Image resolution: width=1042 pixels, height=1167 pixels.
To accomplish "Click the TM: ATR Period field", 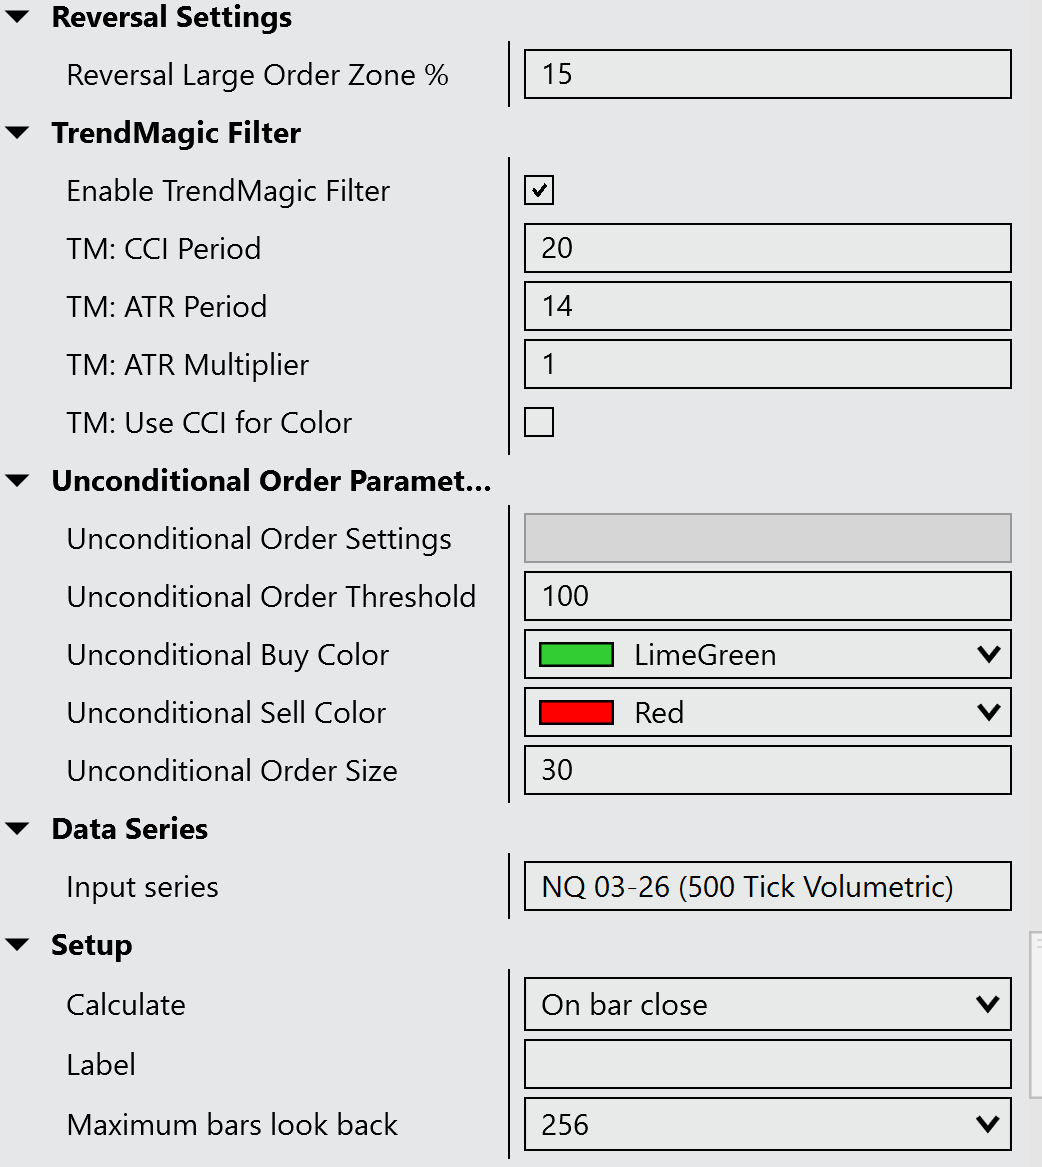I will coord(767,306).
